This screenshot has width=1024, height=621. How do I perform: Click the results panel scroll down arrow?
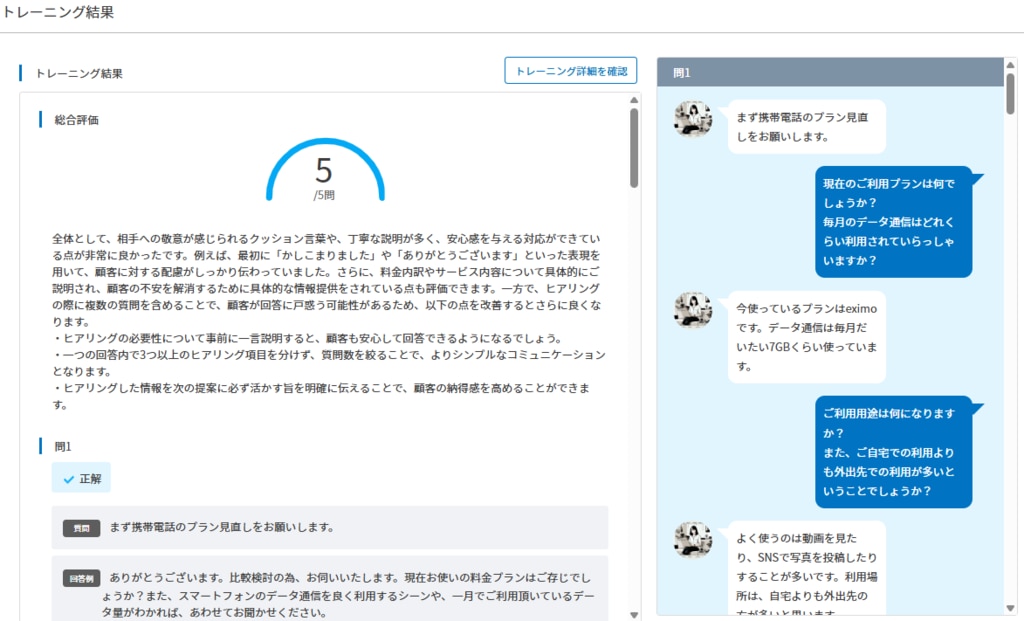[x=633, y=614]
